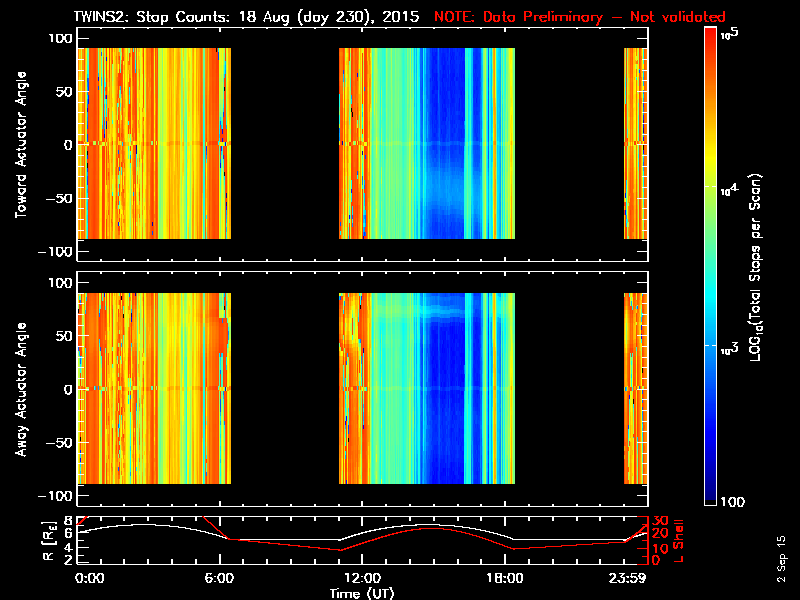Click the blue low-count region in the Away panel

[440, 400]
